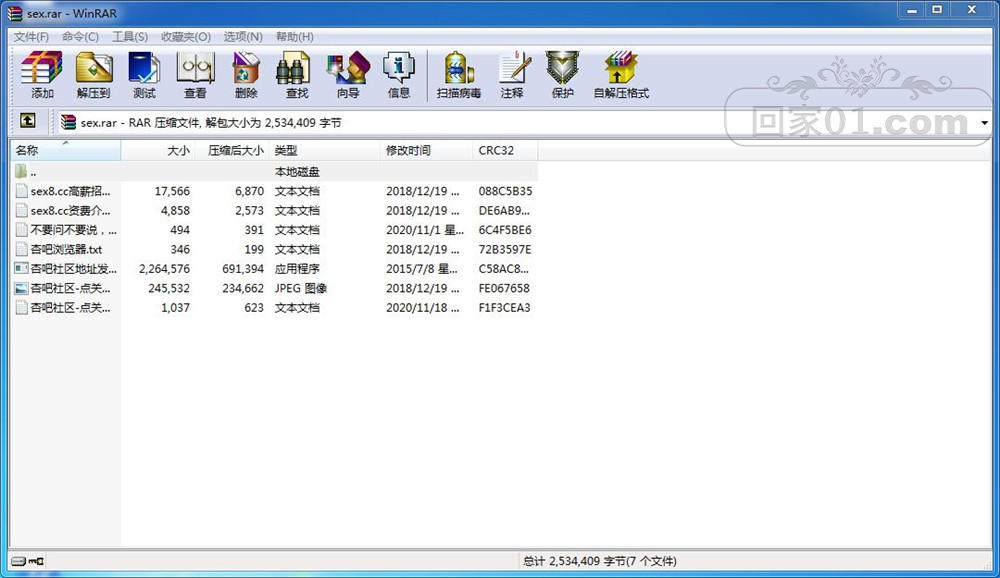The height and width of the screenshot is (578, 1000).
Task: Sort by the CRC32 column header
Action: pyautogui.click(x=505, y=151)
